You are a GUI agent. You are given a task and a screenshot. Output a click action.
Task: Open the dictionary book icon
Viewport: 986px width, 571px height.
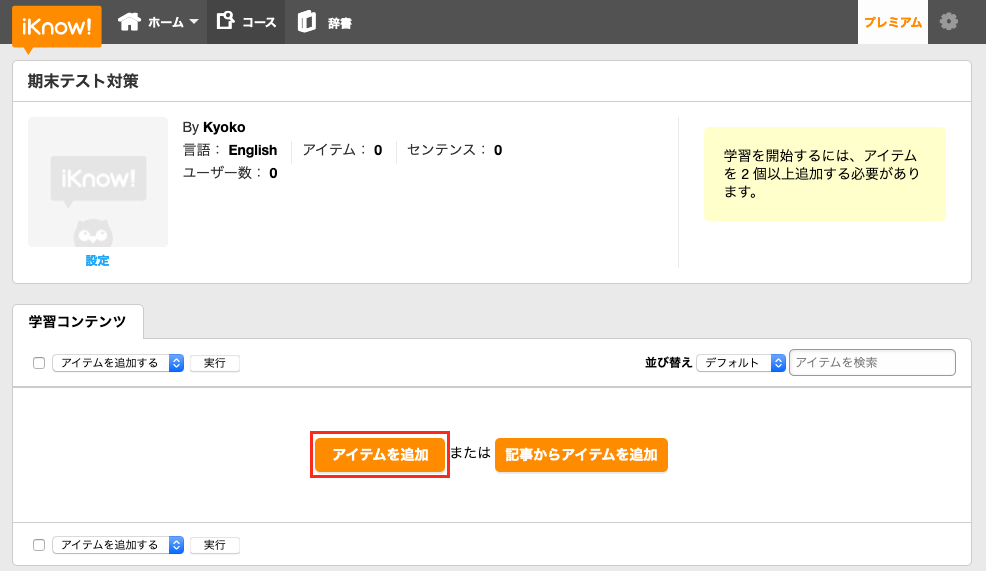click(x=307, y=22)
